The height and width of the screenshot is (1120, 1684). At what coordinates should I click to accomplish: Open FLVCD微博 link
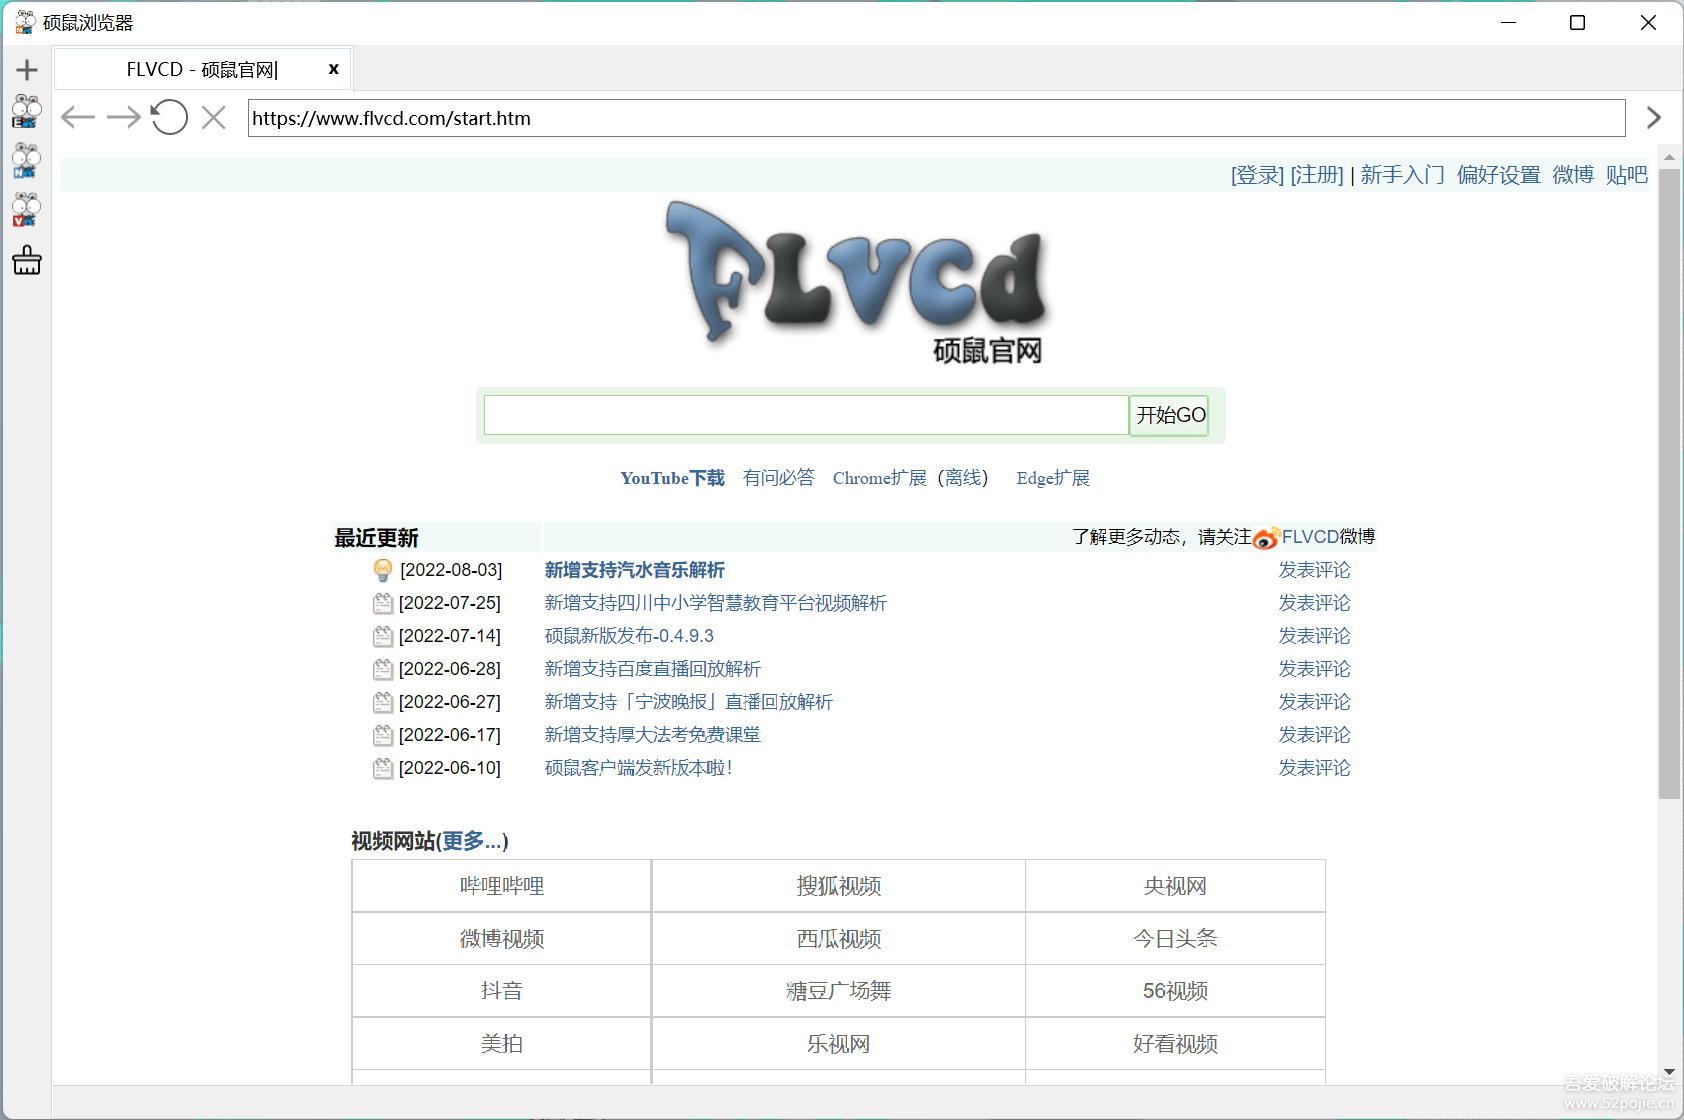point(1328,537)
